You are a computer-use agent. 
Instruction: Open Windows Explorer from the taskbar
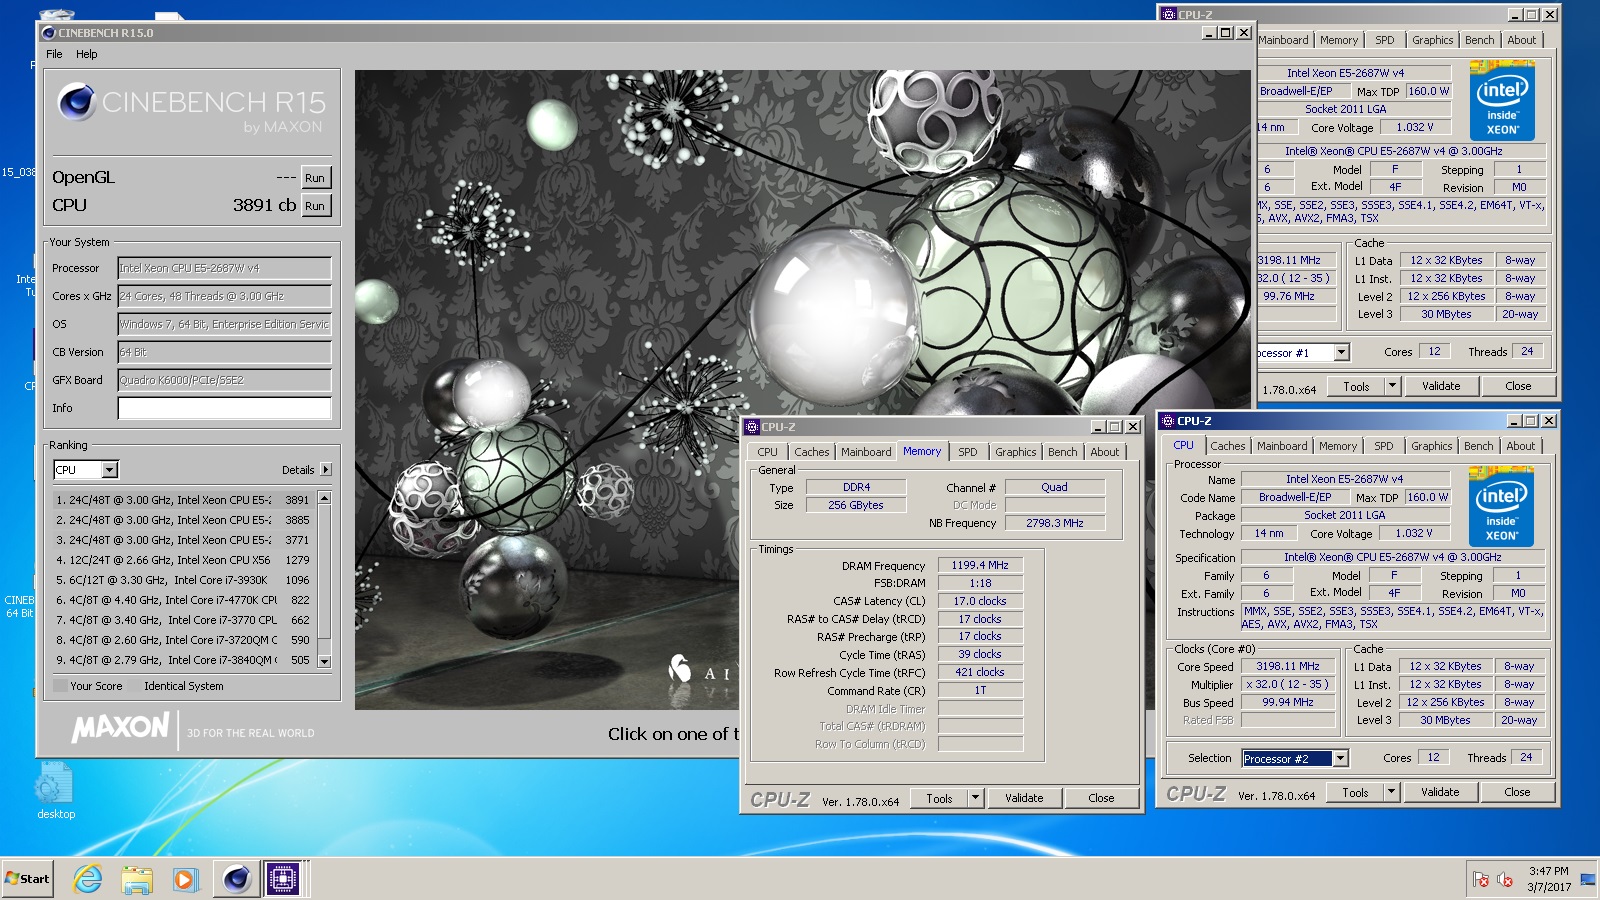(137, 879)
